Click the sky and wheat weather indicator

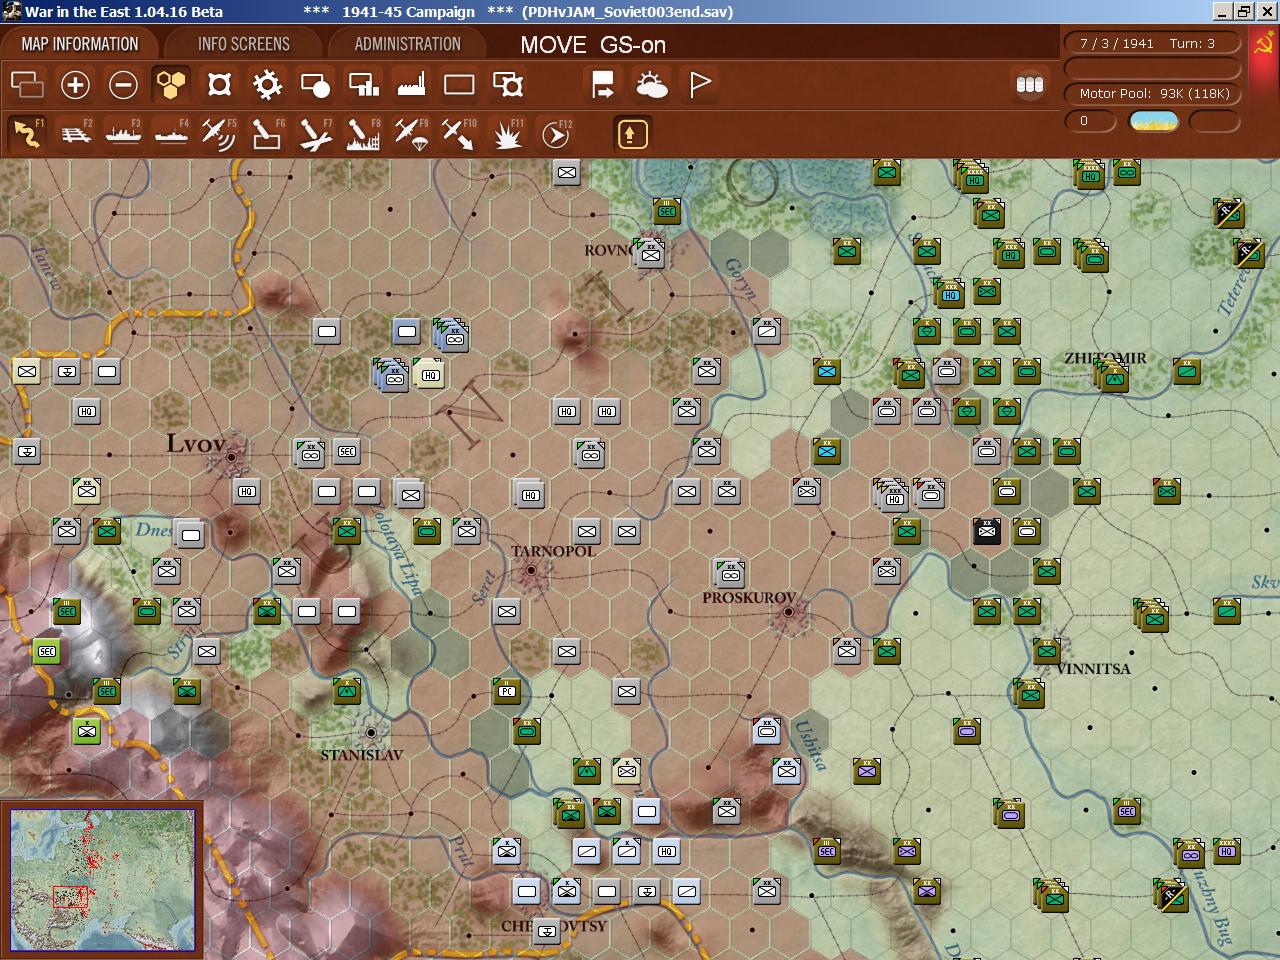click(1154, 121)
